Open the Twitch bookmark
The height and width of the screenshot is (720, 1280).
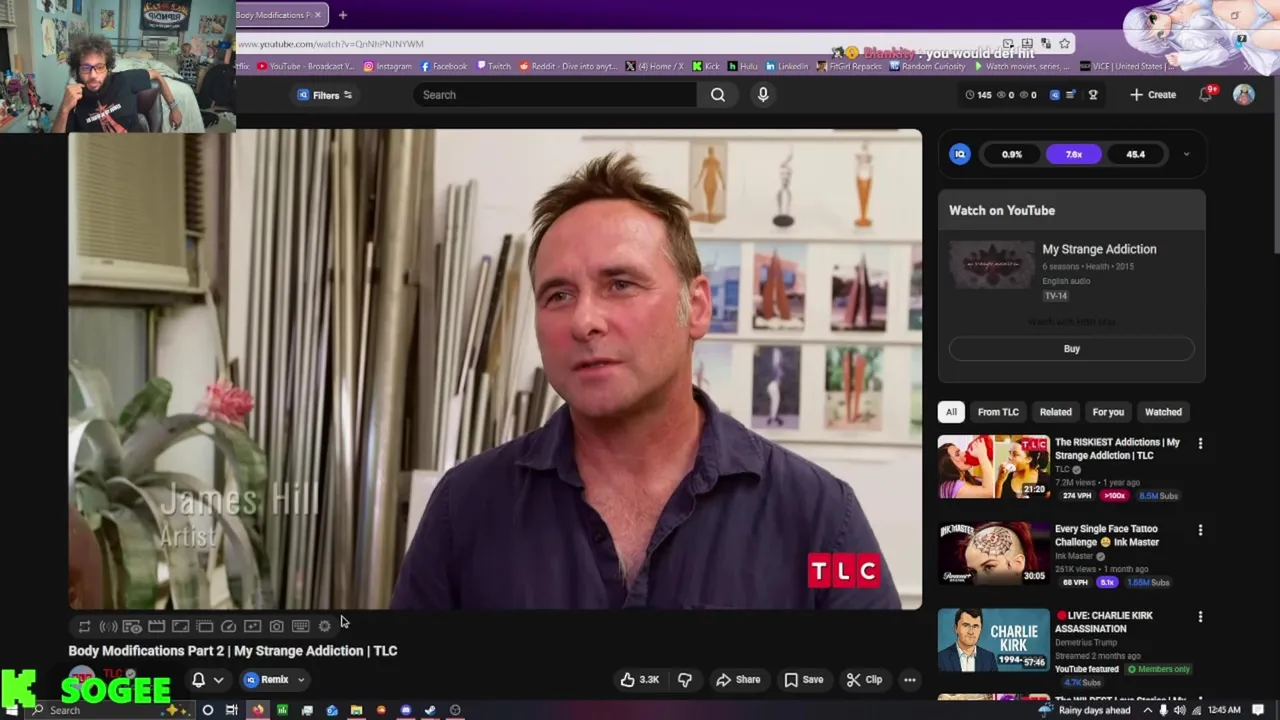click(494, 66)
